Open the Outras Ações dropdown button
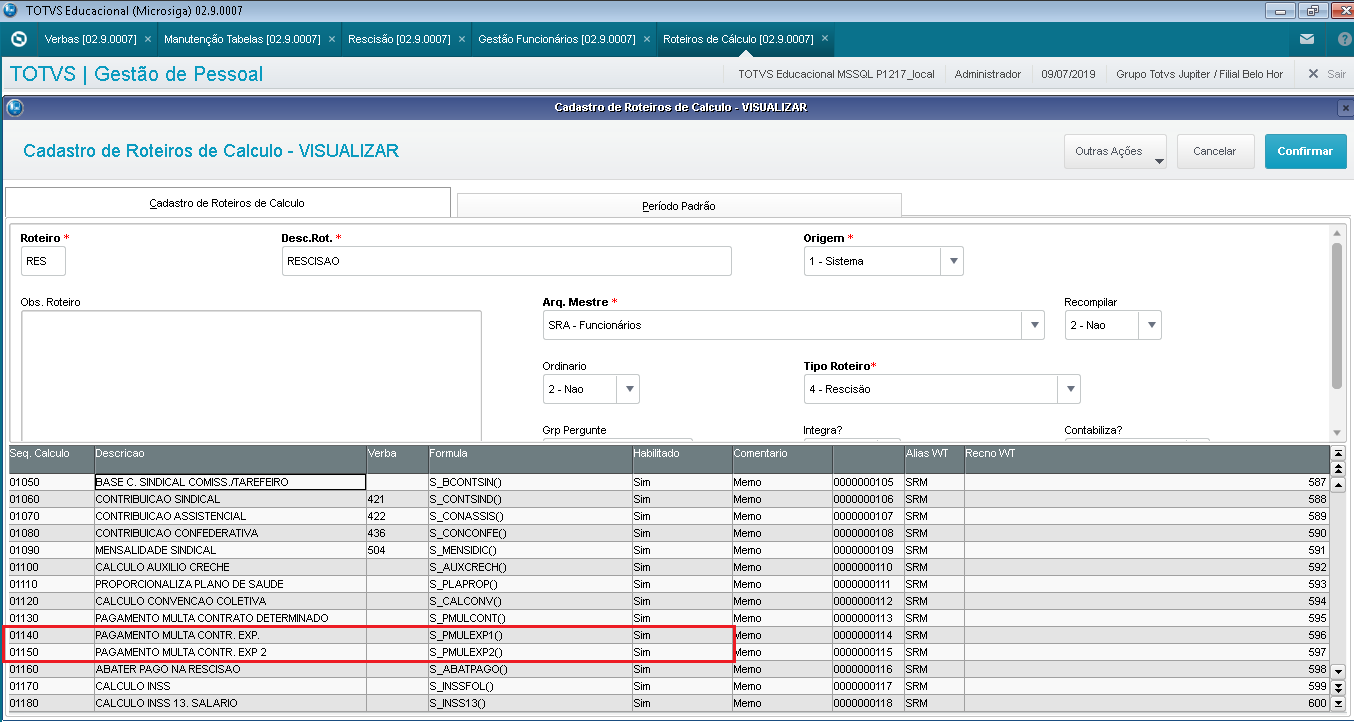Image resolution: width=1354 pixels, height=722 pixels. pyautogui.click(x=1116, y=151)
